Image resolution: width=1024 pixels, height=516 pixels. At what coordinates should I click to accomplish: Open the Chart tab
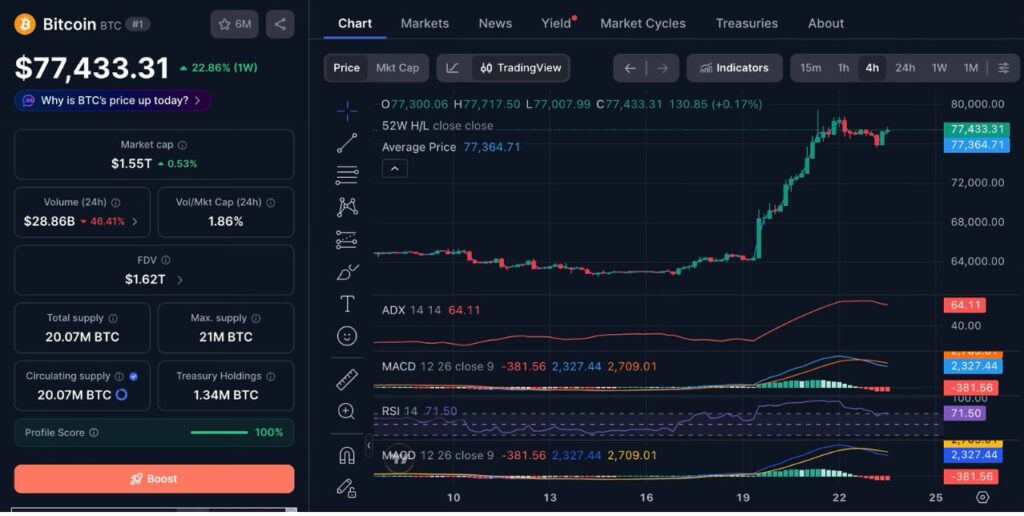pos(355,24)
